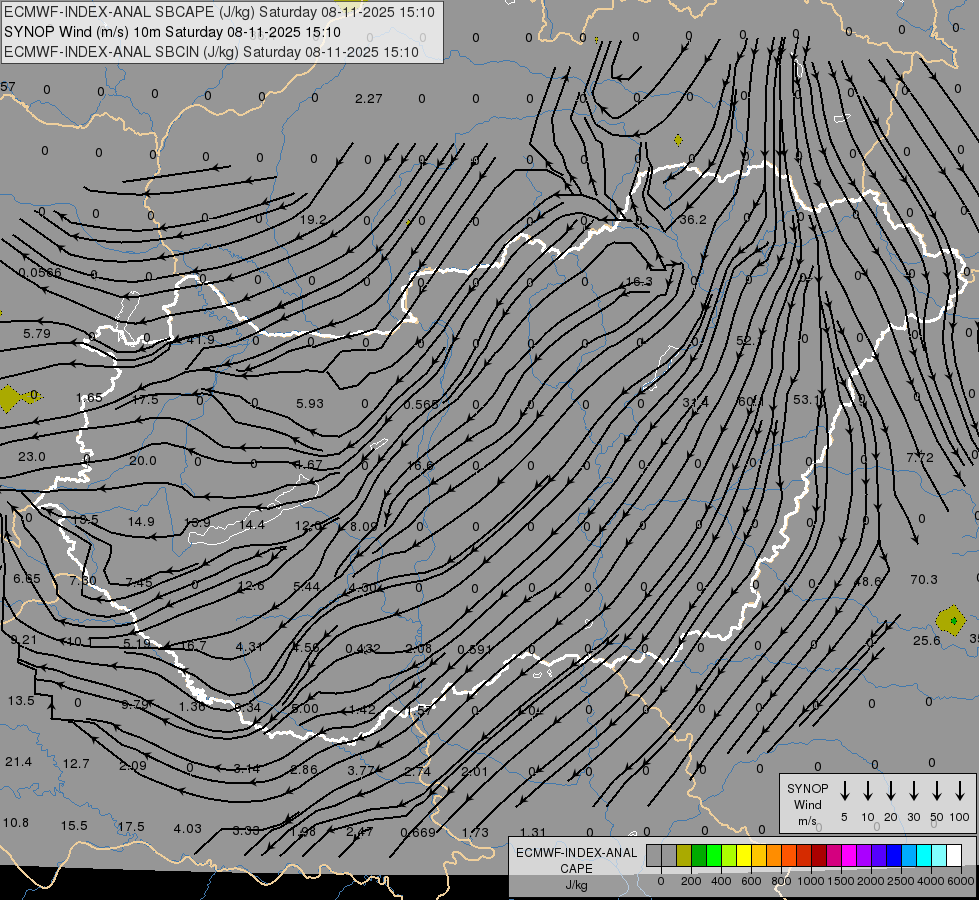This screenshot has height=900, width=979.
Task: Click the 20 m/s wind arrow in legend
Action: [890, 791]
